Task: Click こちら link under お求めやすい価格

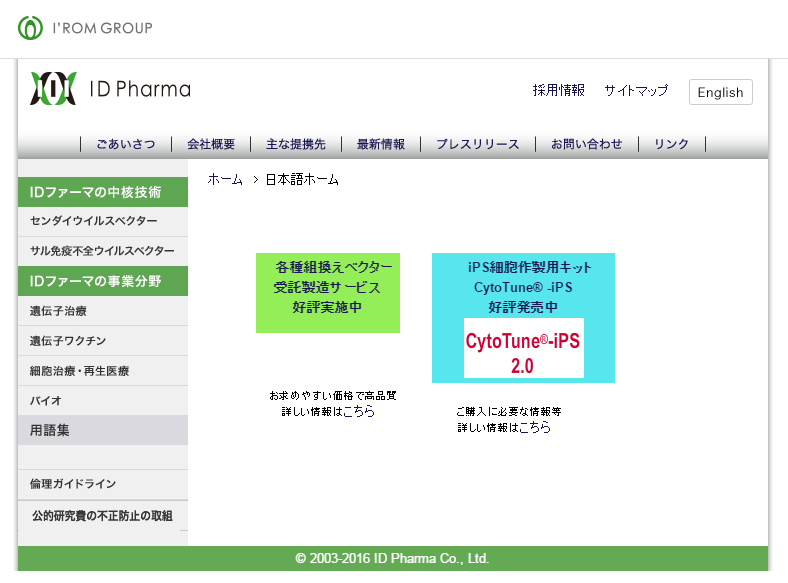Action: (x=359, y=412)
